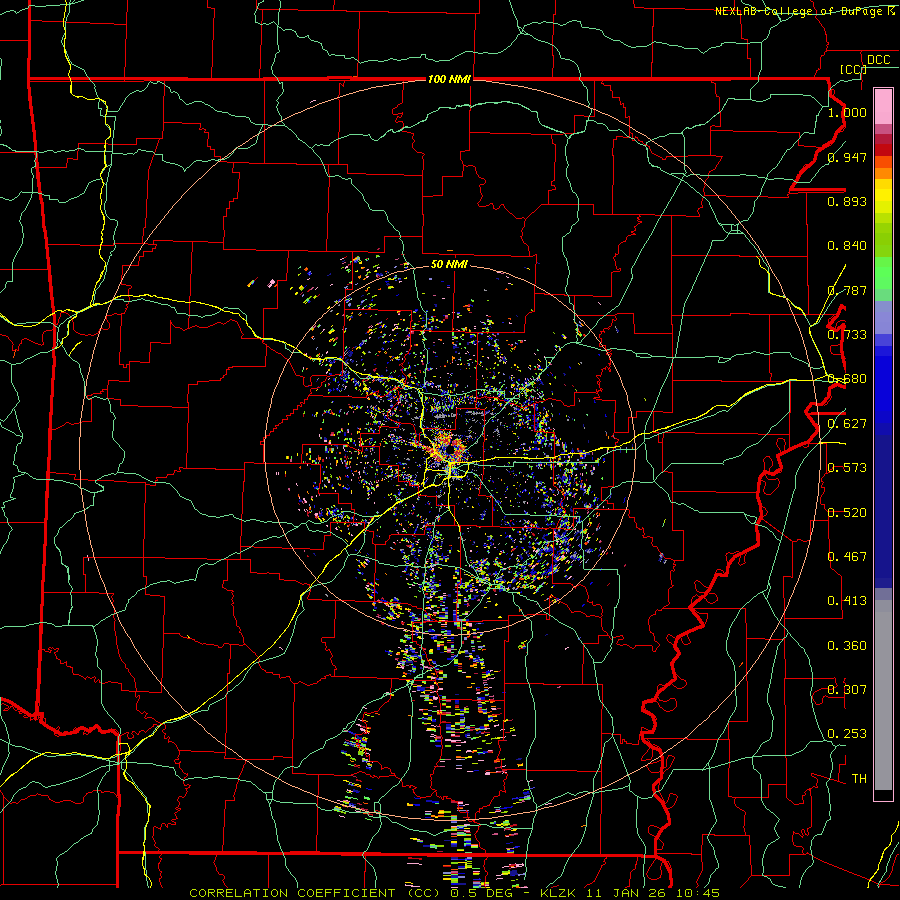
Task: Click the TH label at the scale bottom
Action: (859, 779)
